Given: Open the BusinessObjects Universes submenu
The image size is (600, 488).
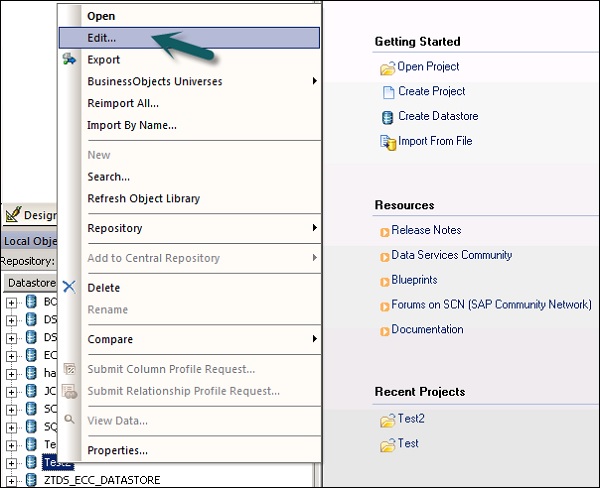Looking at the screenshot, I should (155, 81).
